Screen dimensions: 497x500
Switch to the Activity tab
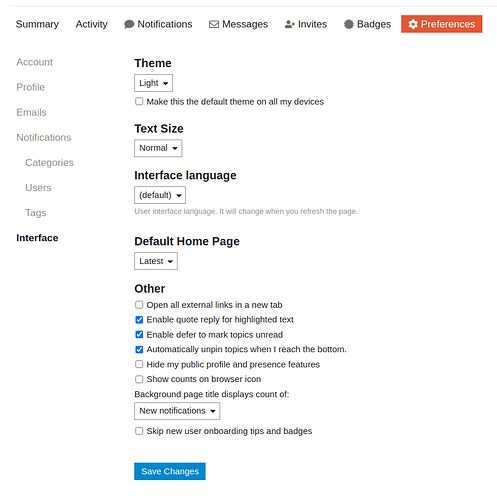pos(92,24)
